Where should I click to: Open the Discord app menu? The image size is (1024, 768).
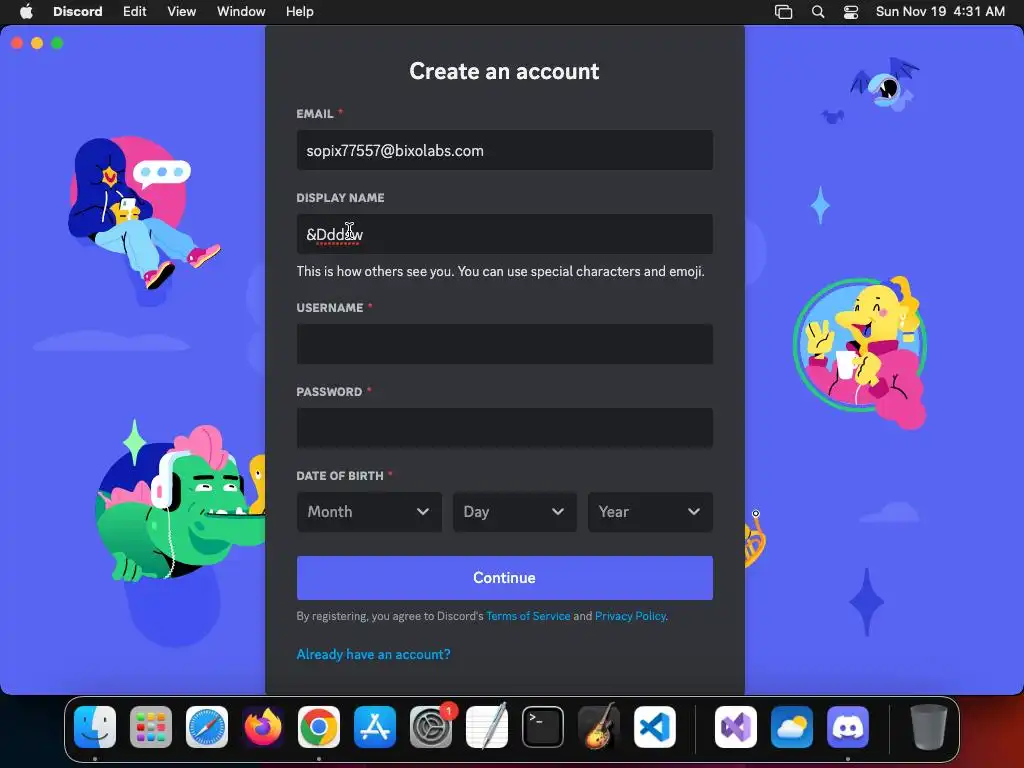coord(78,11)
